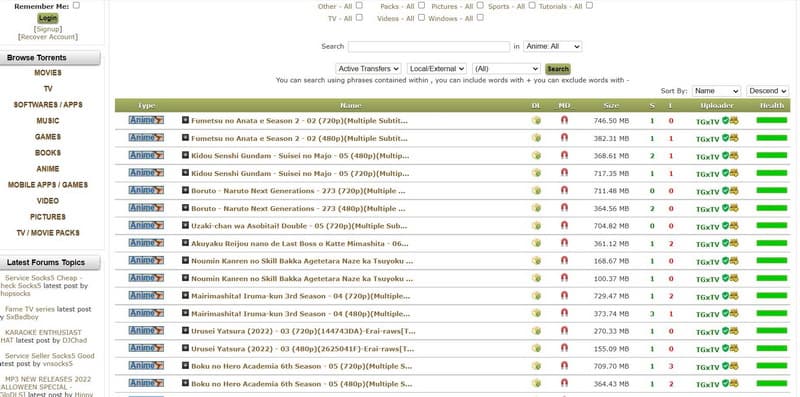
Task: Download torrent icon for Kidou Senshi Gundam 480p
Action: point(536,156)
